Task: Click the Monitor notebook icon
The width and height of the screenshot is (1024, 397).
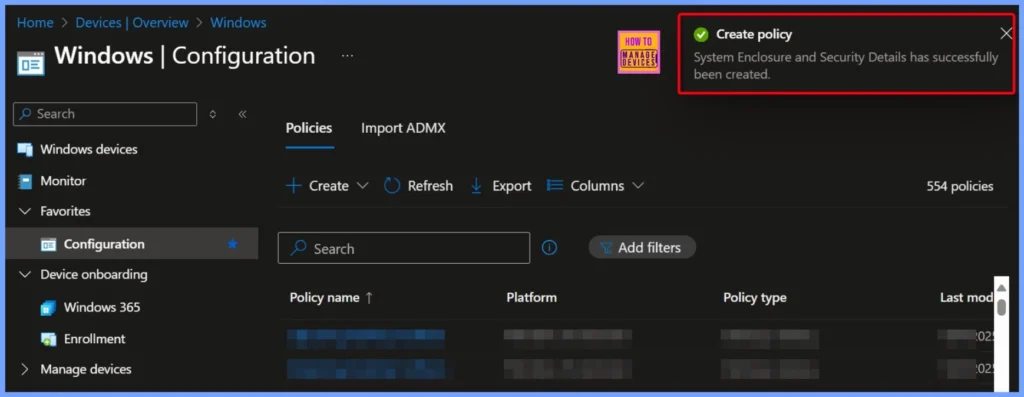Action: click(25, 182)
